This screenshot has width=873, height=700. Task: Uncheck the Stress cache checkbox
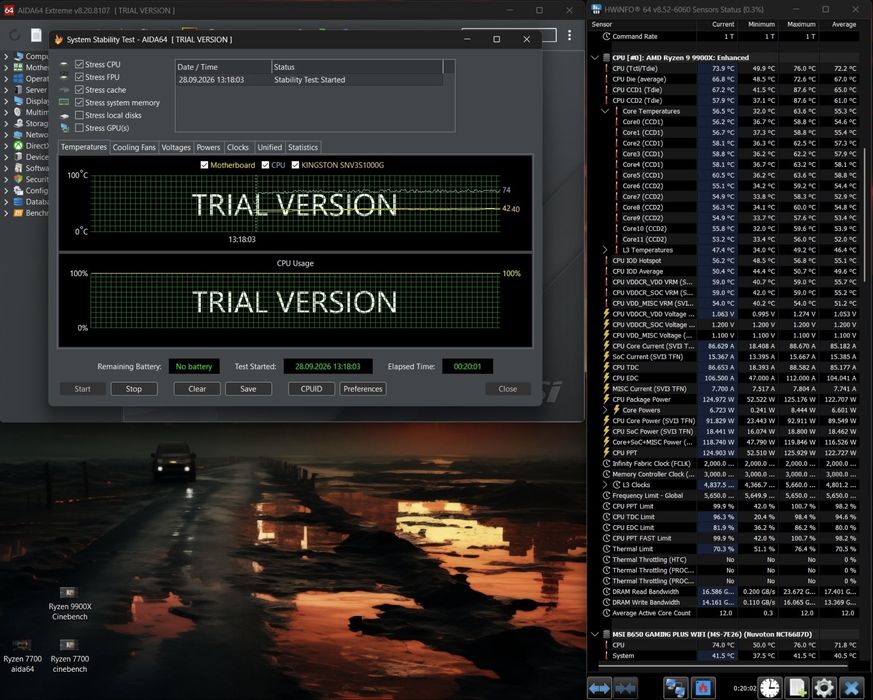(79, 90)
